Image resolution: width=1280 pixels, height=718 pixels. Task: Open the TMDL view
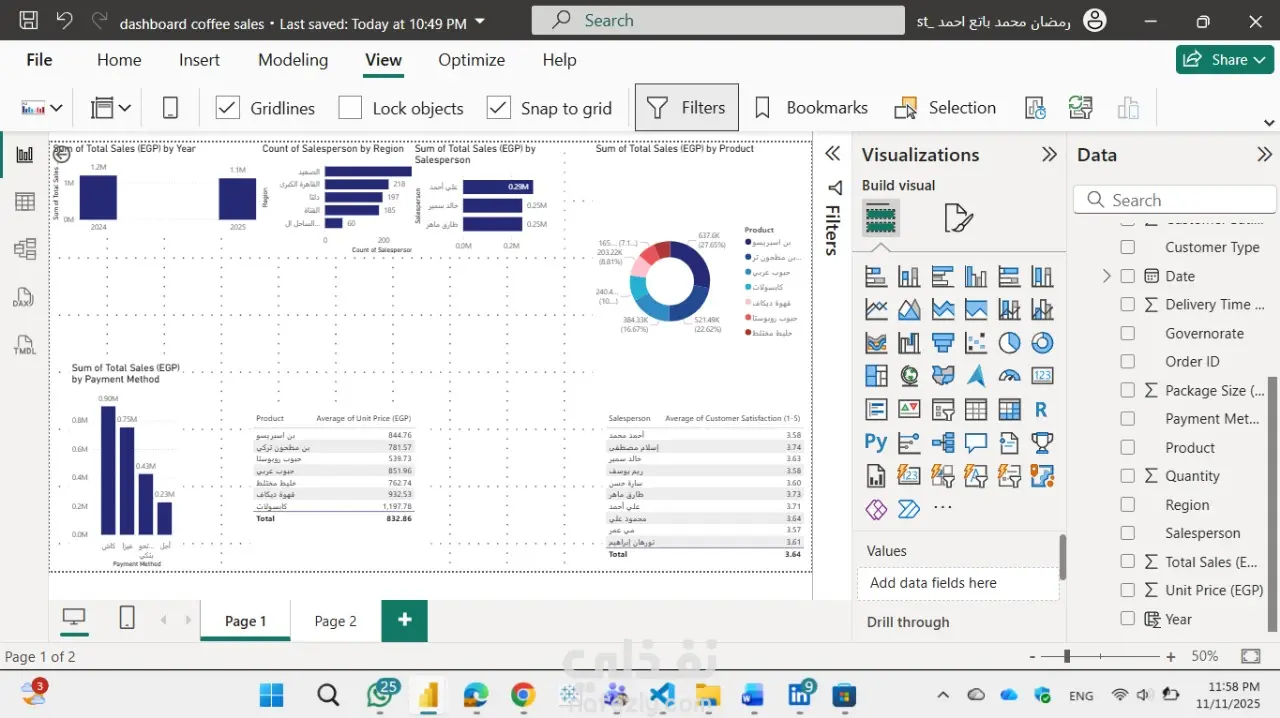(x=25, y=345)
